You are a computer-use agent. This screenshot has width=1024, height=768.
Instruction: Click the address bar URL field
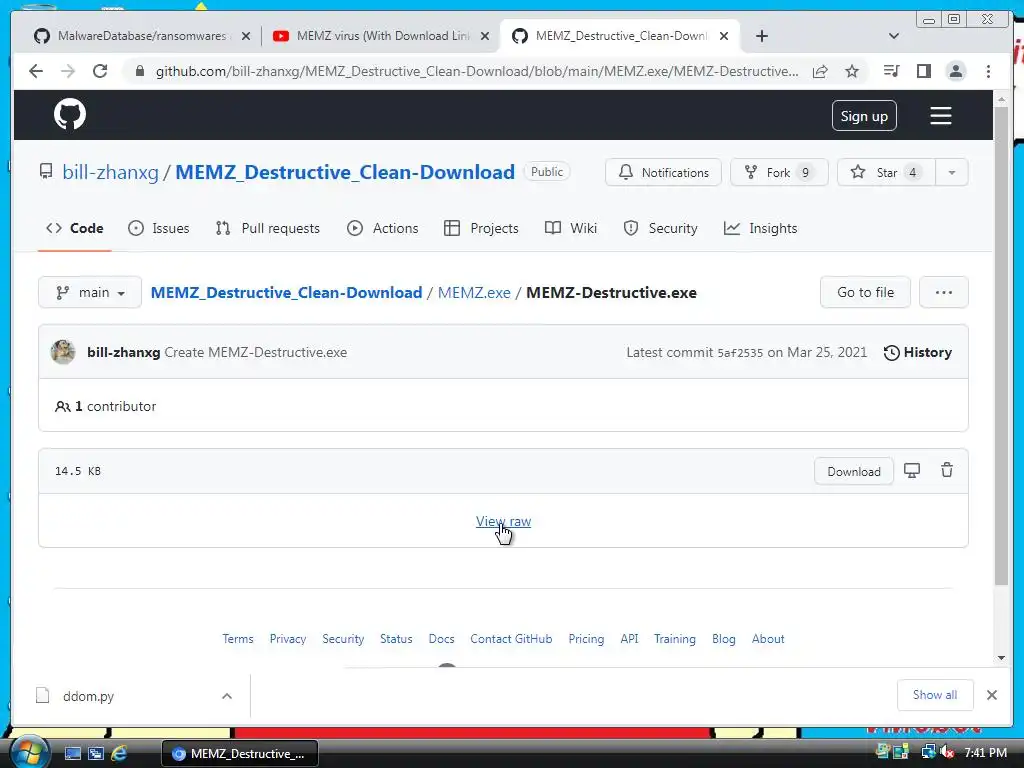click(x=477, y=71)
